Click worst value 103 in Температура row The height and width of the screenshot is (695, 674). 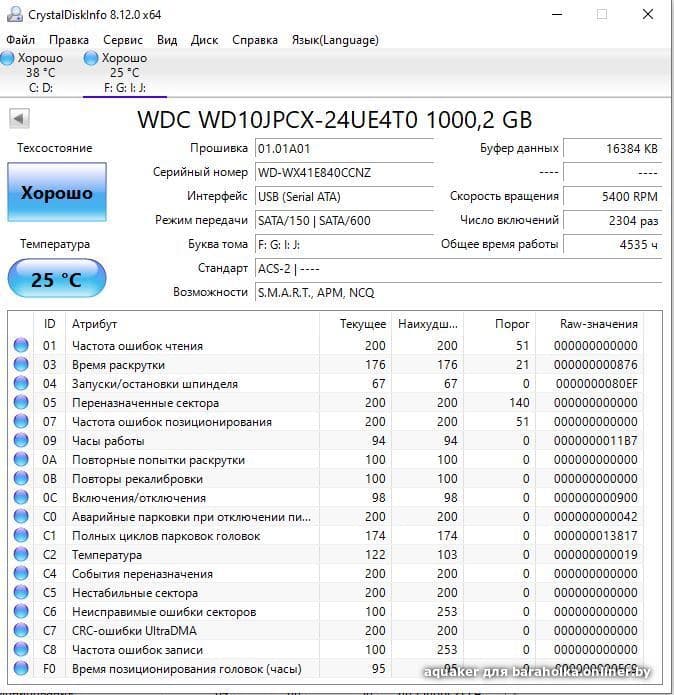[x=447, y=554]
